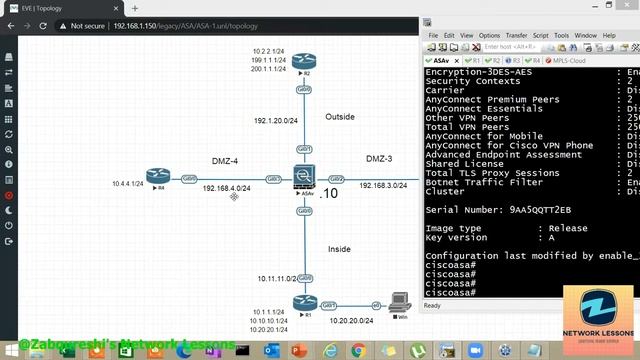Click the browser address bar URL
The width and height of the screenshot is (640, 360).
coord(185,26)
